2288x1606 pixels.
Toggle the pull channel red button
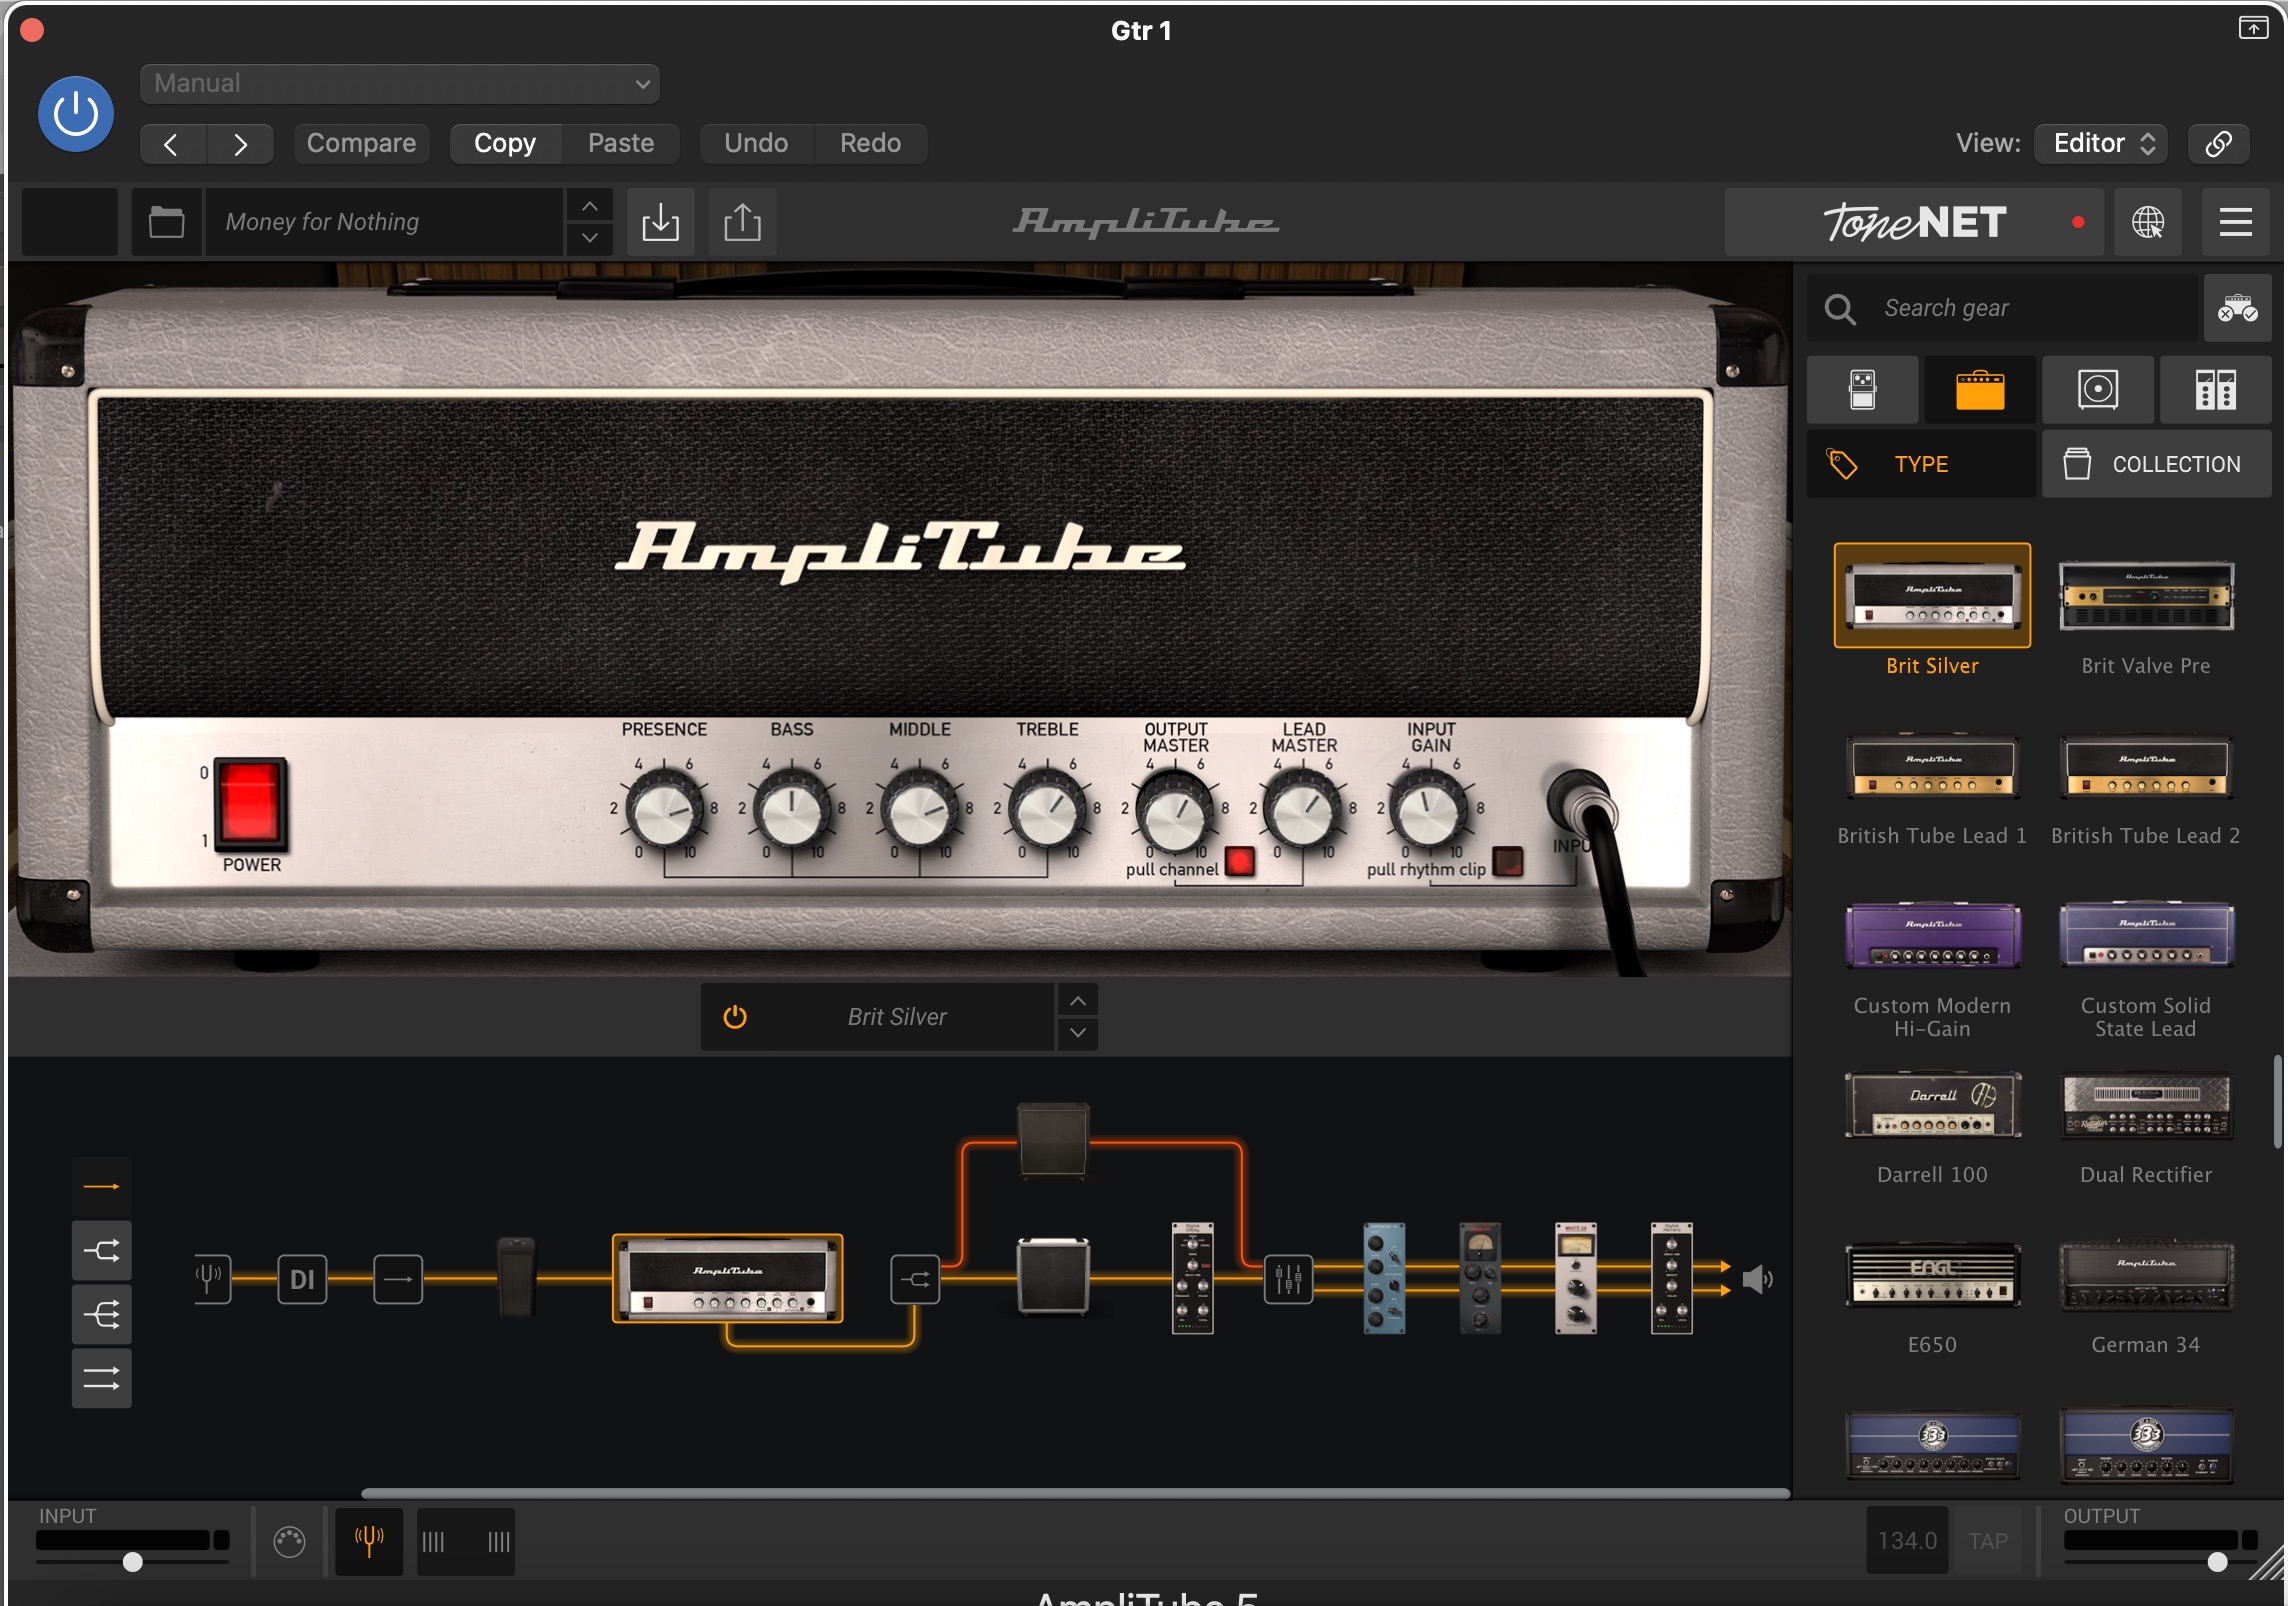point(1240,861)
